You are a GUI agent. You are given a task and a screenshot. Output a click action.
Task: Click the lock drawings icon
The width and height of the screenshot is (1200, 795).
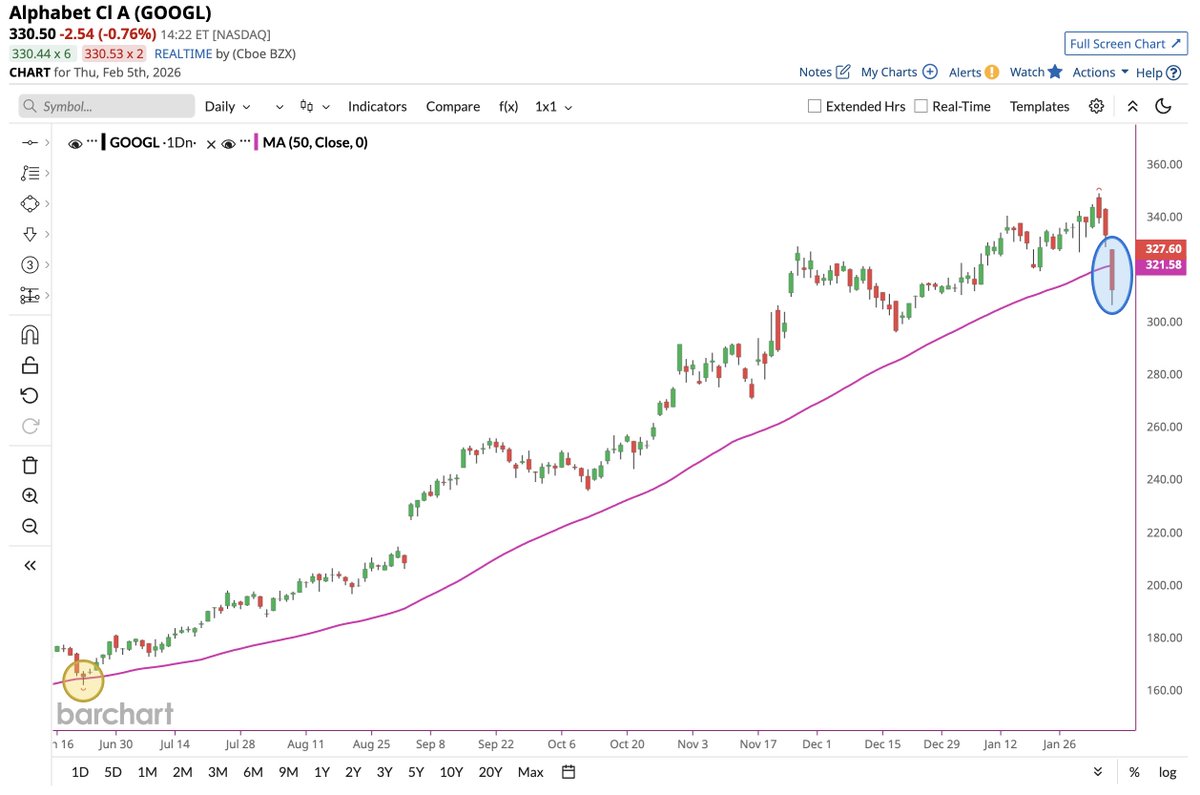click(29, 365)
